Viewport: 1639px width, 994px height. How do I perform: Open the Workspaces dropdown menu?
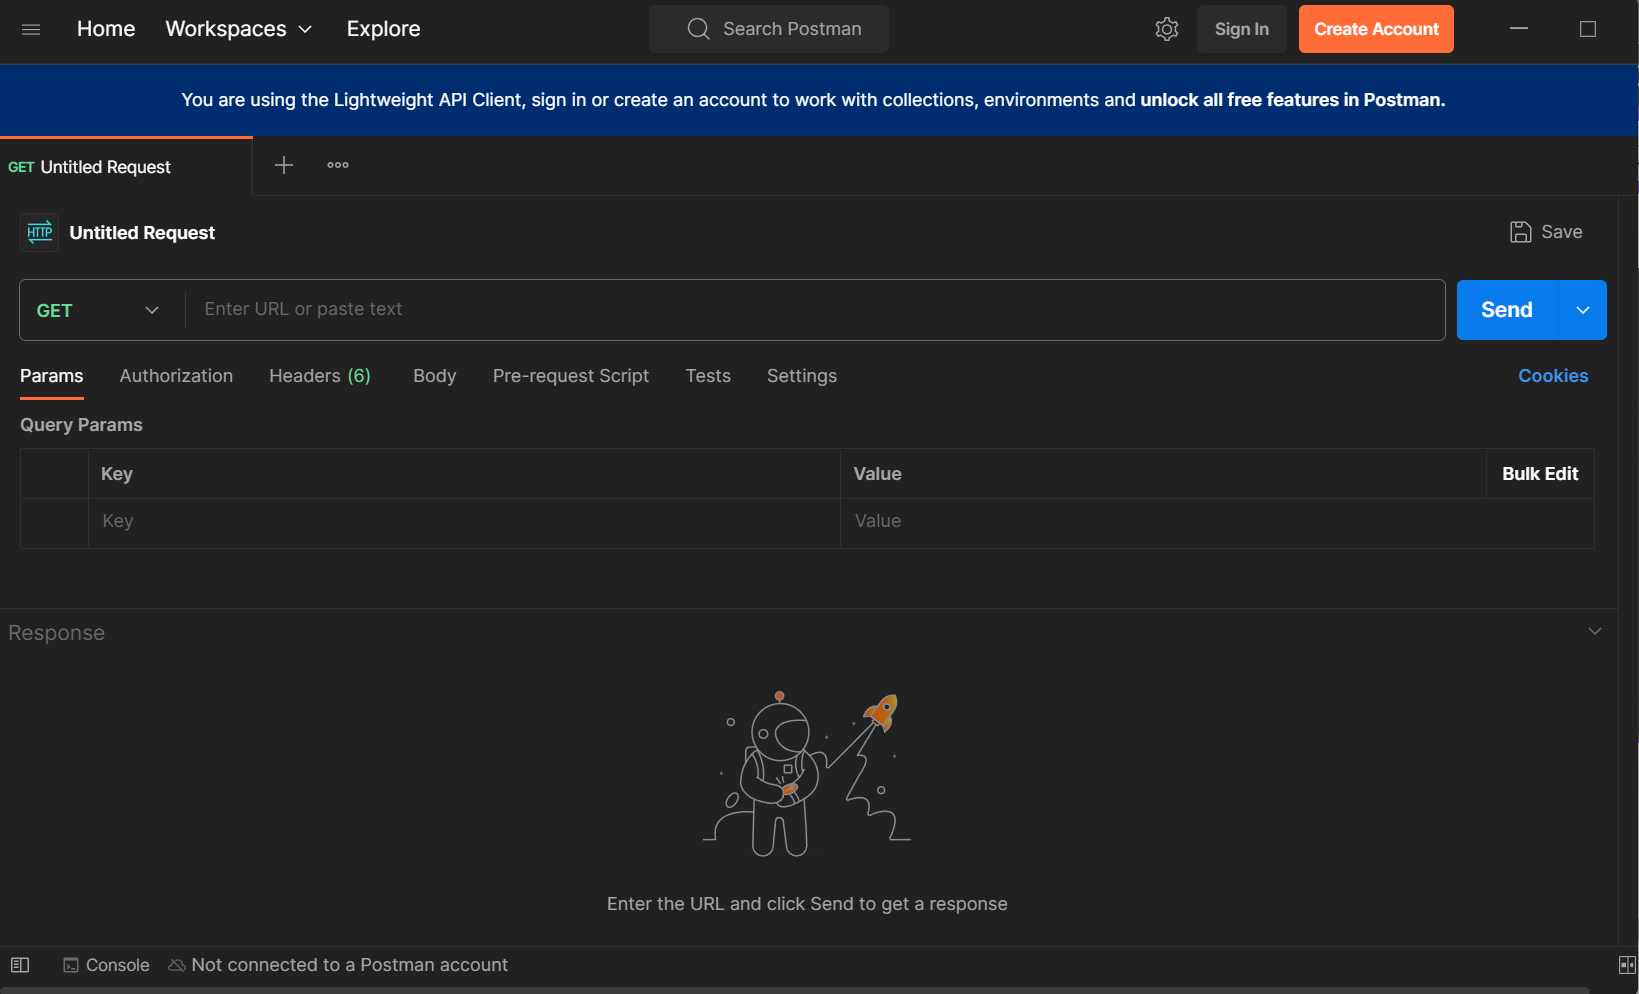click(239, 29)
